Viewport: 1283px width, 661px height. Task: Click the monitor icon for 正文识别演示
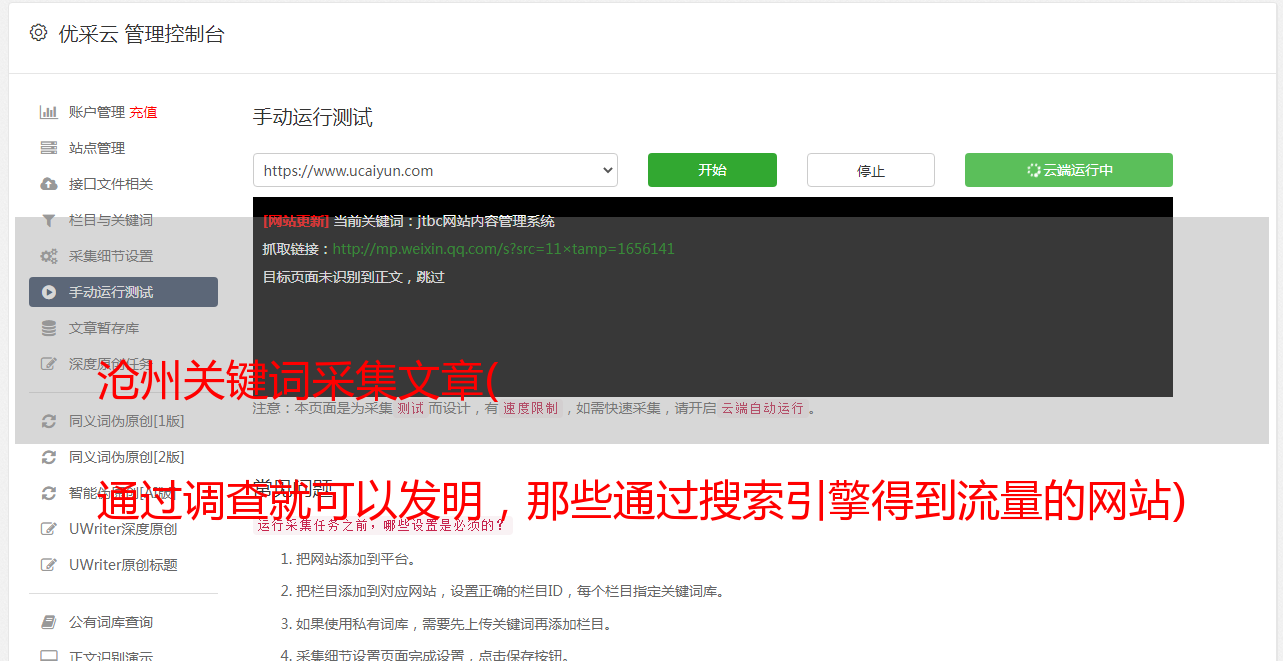click(x=48, y=657)
